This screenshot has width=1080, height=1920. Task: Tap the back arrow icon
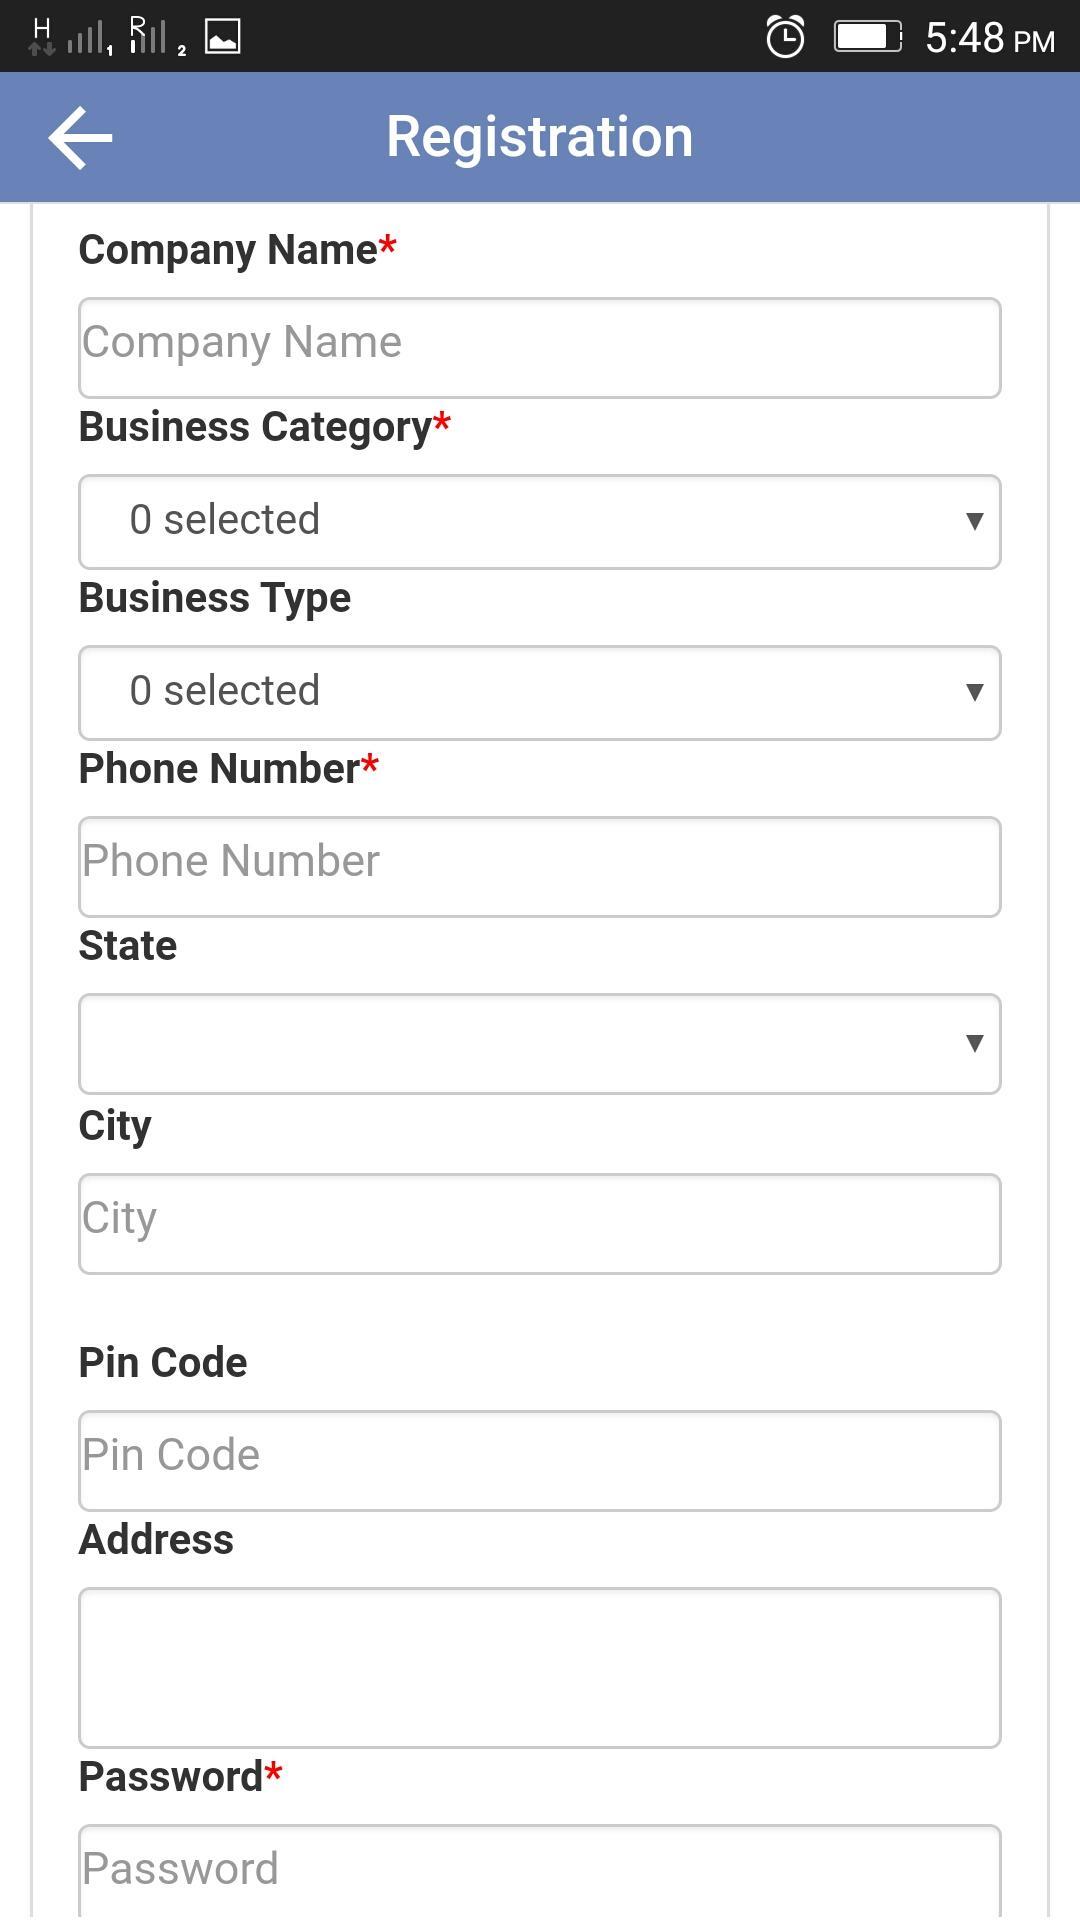[80, 137]
